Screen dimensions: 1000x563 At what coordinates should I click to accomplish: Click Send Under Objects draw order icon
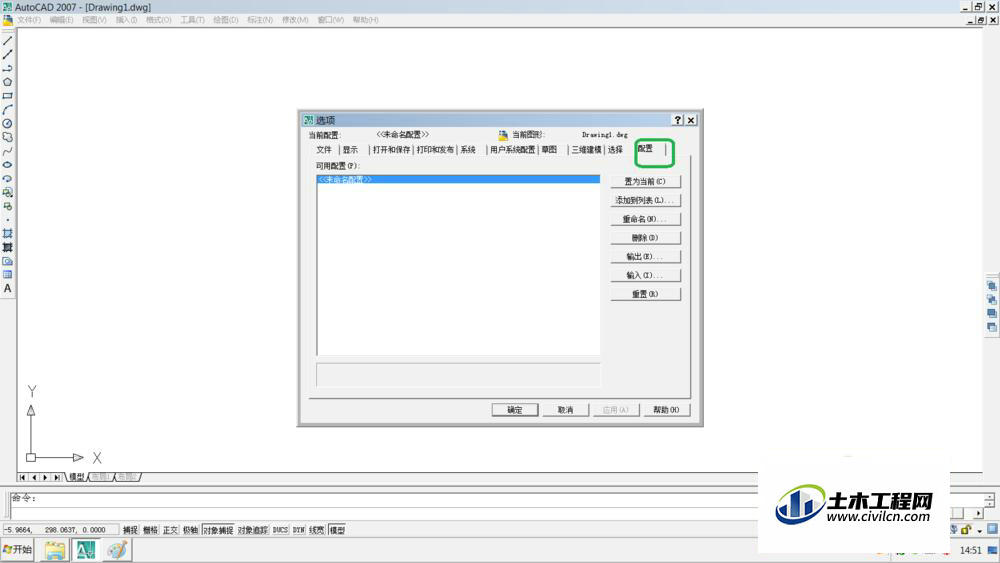(x=992, y=328)
